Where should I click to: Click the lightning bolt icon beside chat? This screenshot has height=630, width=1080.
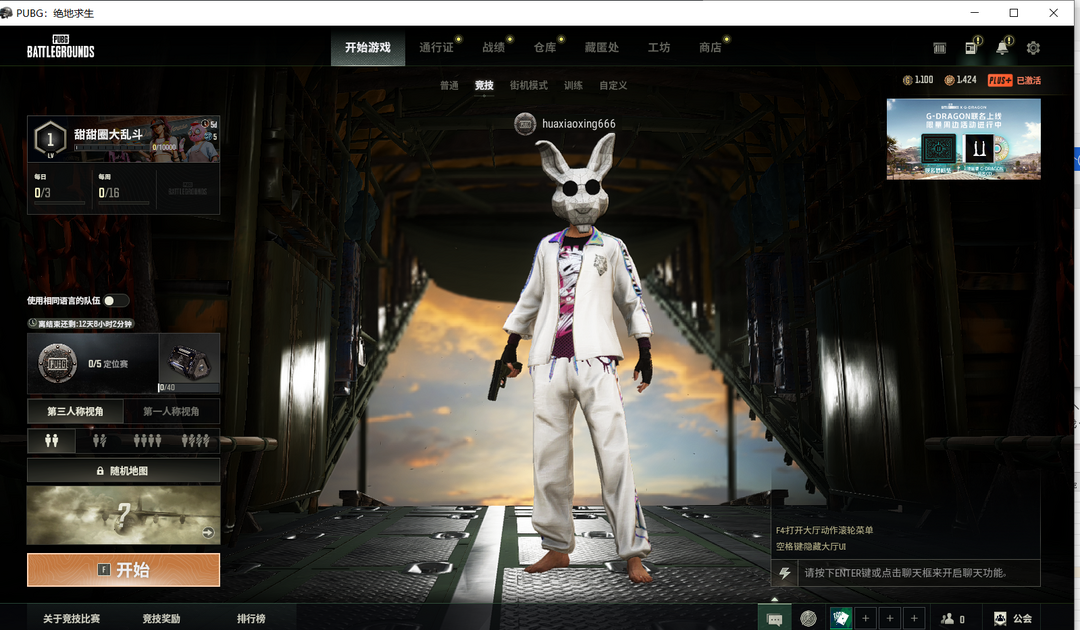784,573
